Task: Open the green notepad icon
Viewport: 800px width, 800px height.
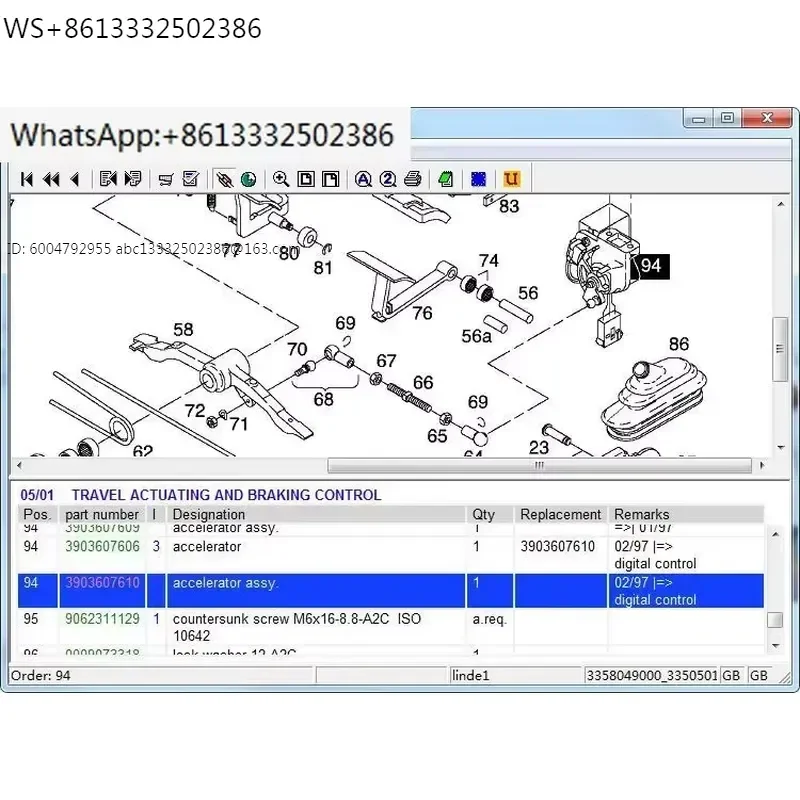Action: [445, 180]
